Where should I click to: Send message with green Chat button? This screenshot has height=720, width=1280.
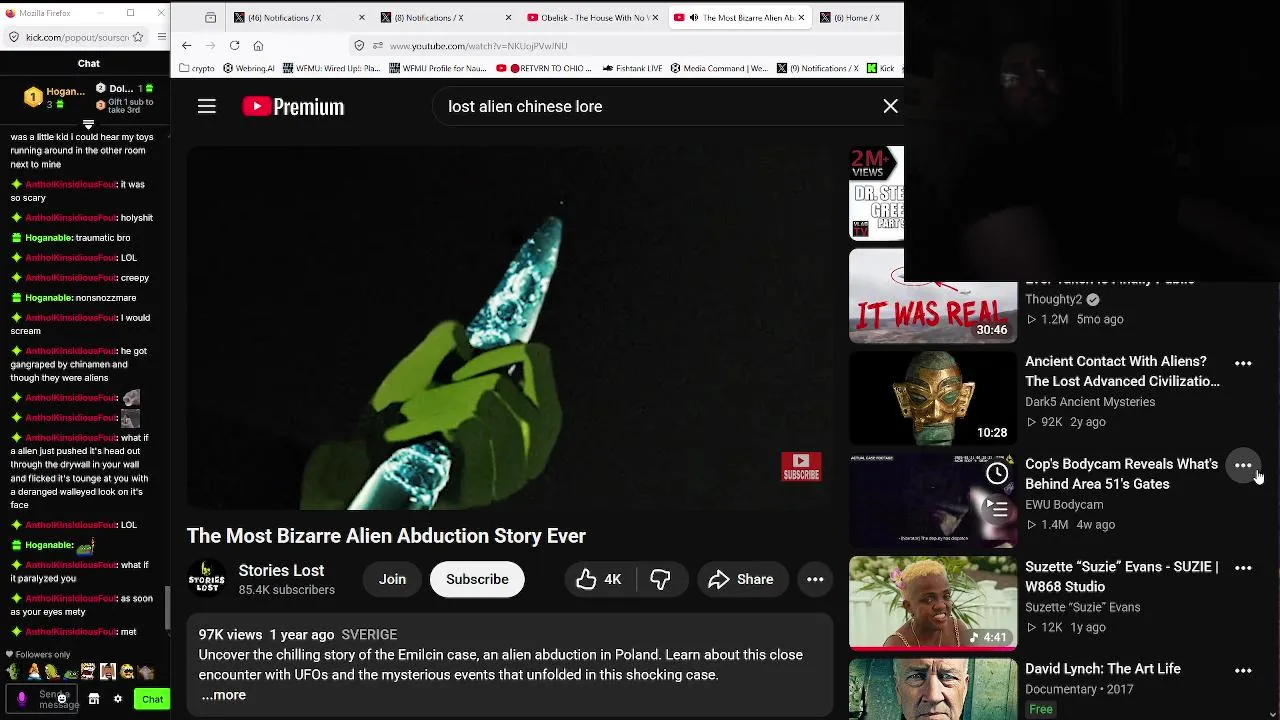coord(152,699)
